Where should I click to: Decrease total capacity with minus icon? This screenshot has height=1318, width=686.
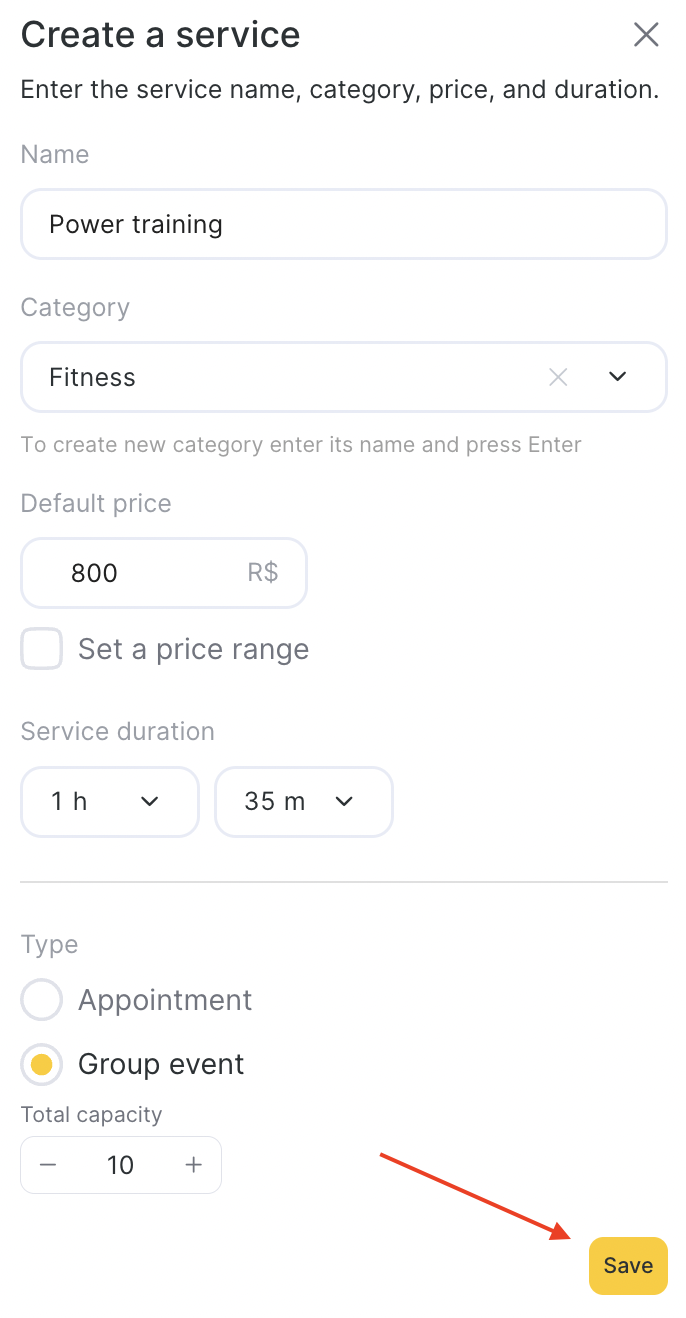click(x=48, y=1165)
